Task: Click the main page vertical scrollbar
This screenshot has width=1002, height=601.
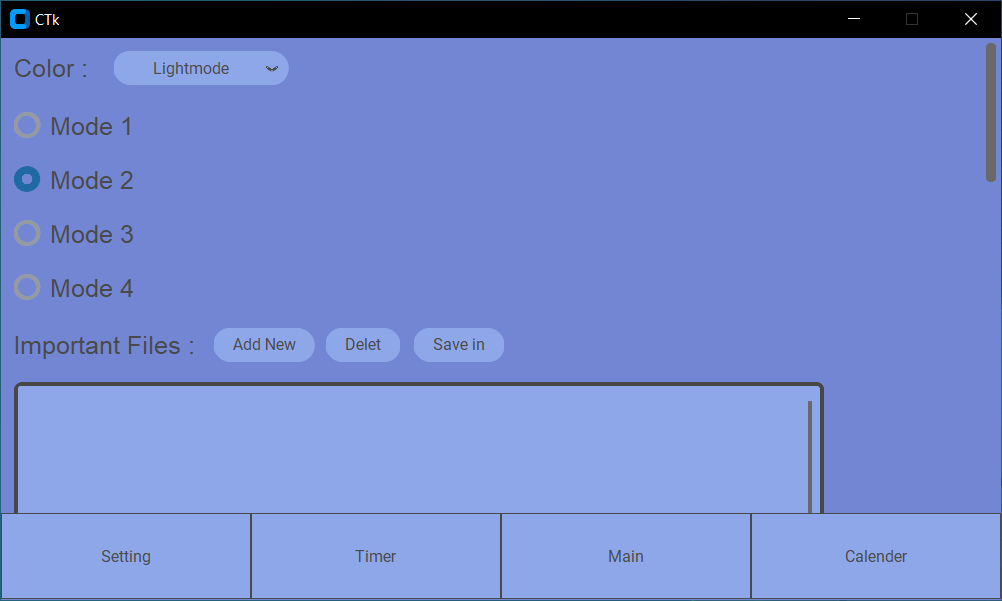Action: 991,113
